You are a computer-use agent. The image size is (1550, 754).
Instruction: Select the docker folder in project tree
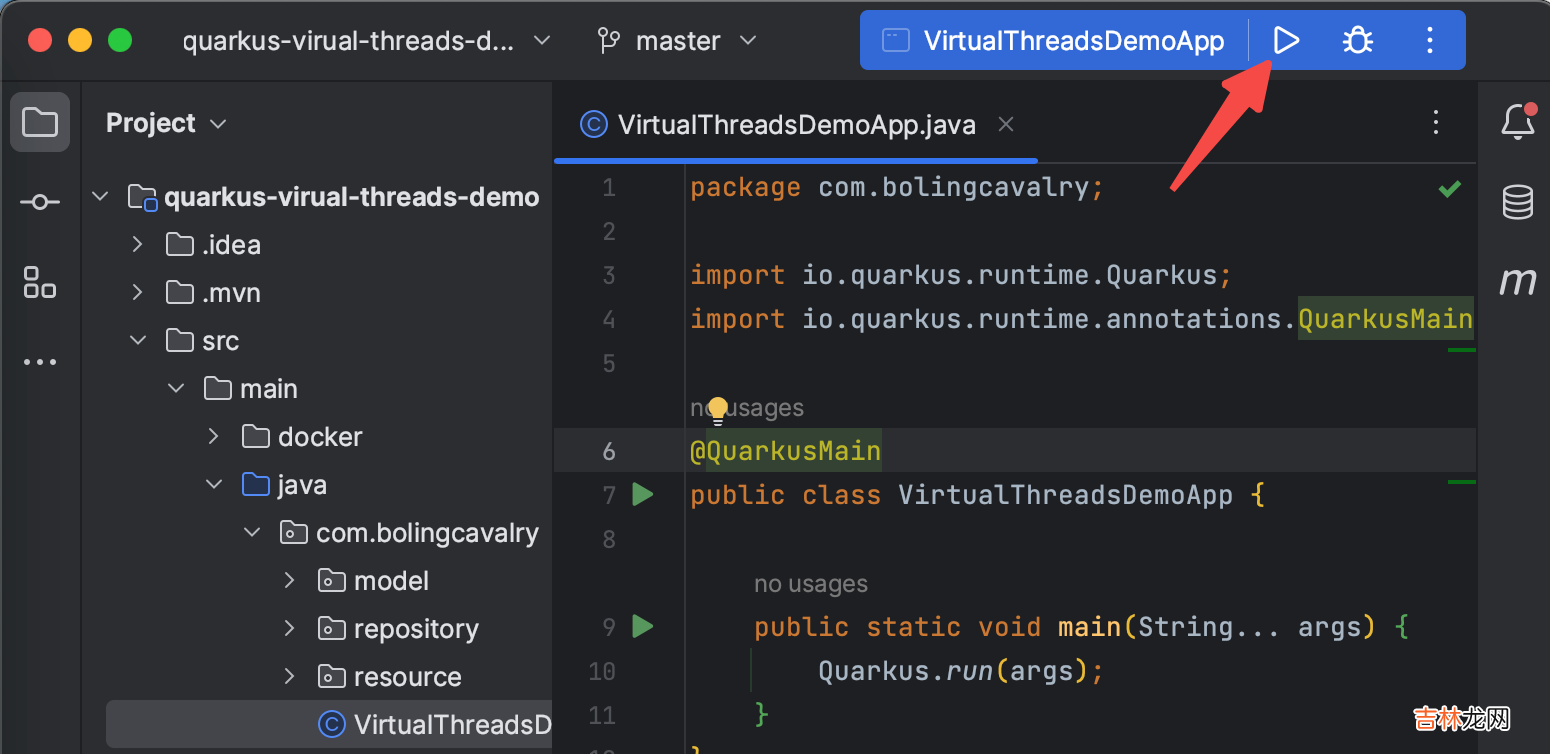(319, 437)
